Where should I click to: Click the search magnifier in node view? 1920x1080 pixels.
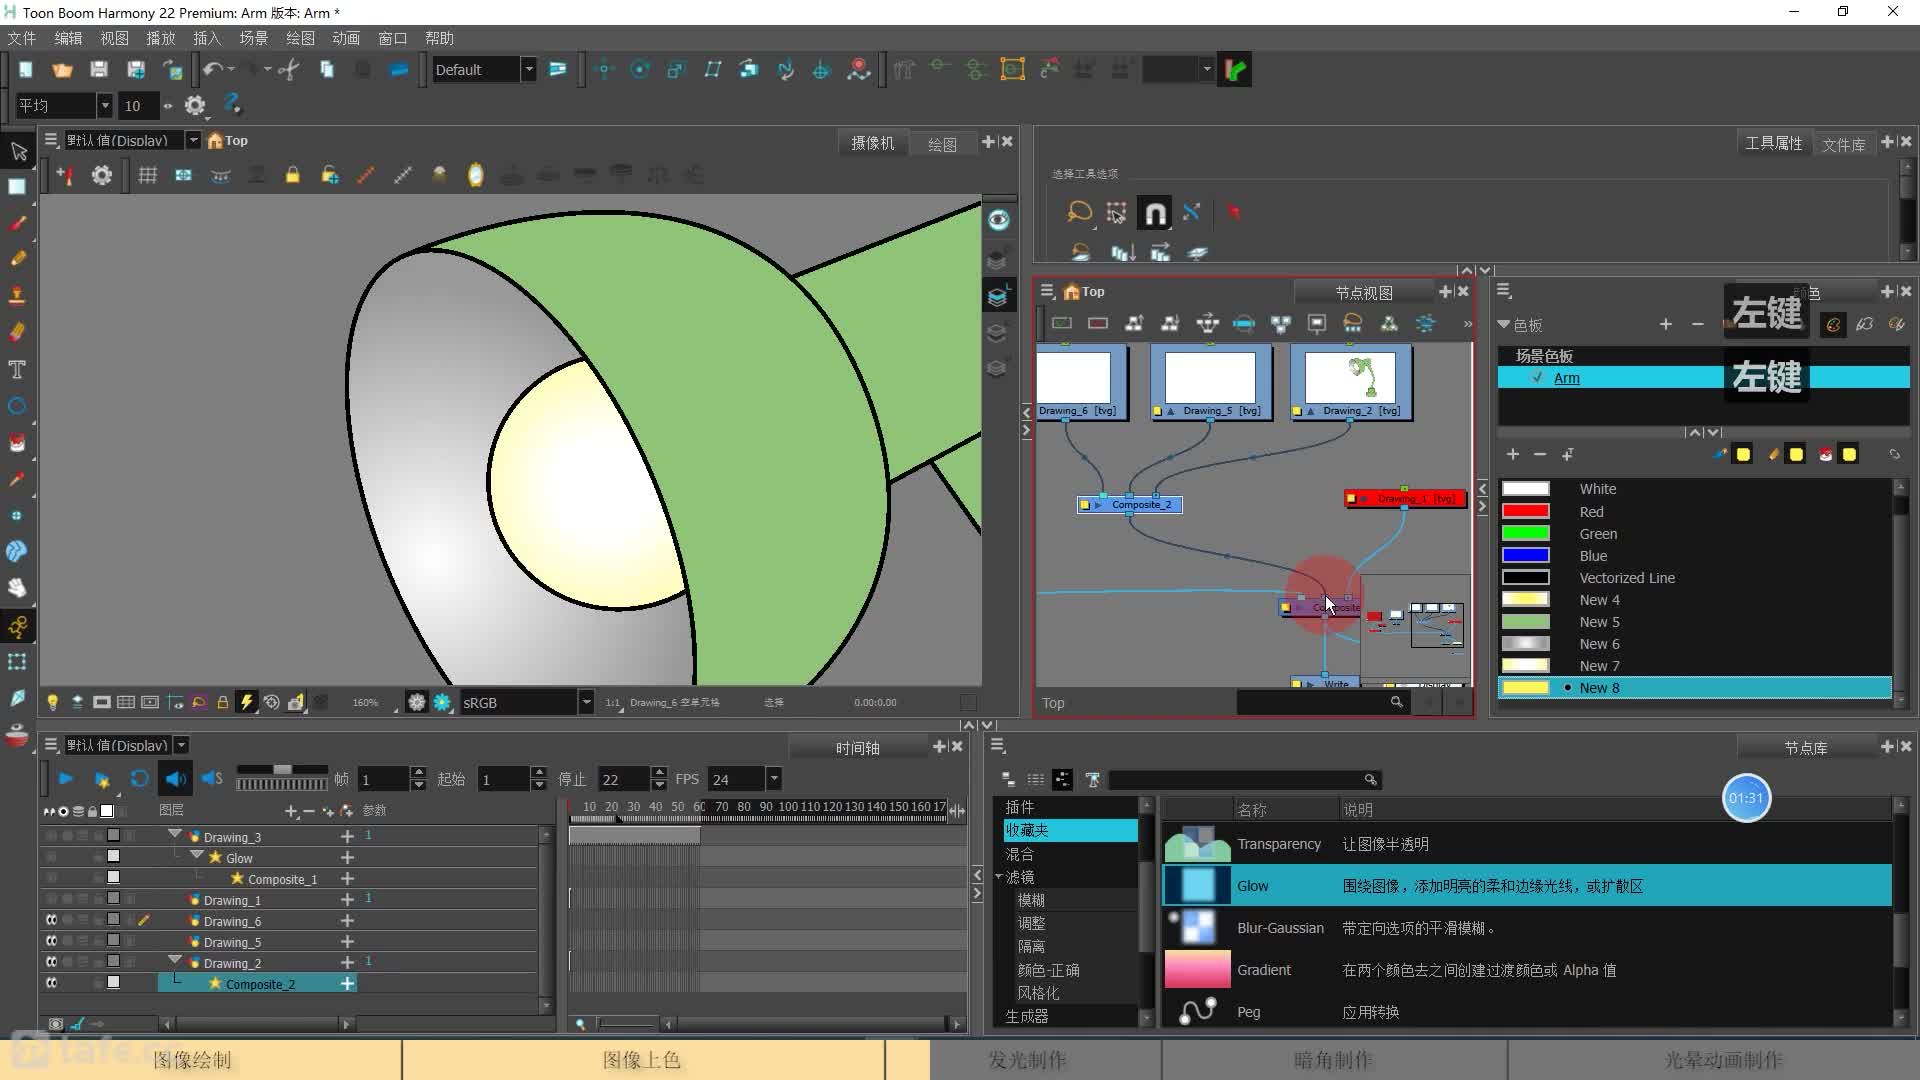click(x=1396, y=702)
